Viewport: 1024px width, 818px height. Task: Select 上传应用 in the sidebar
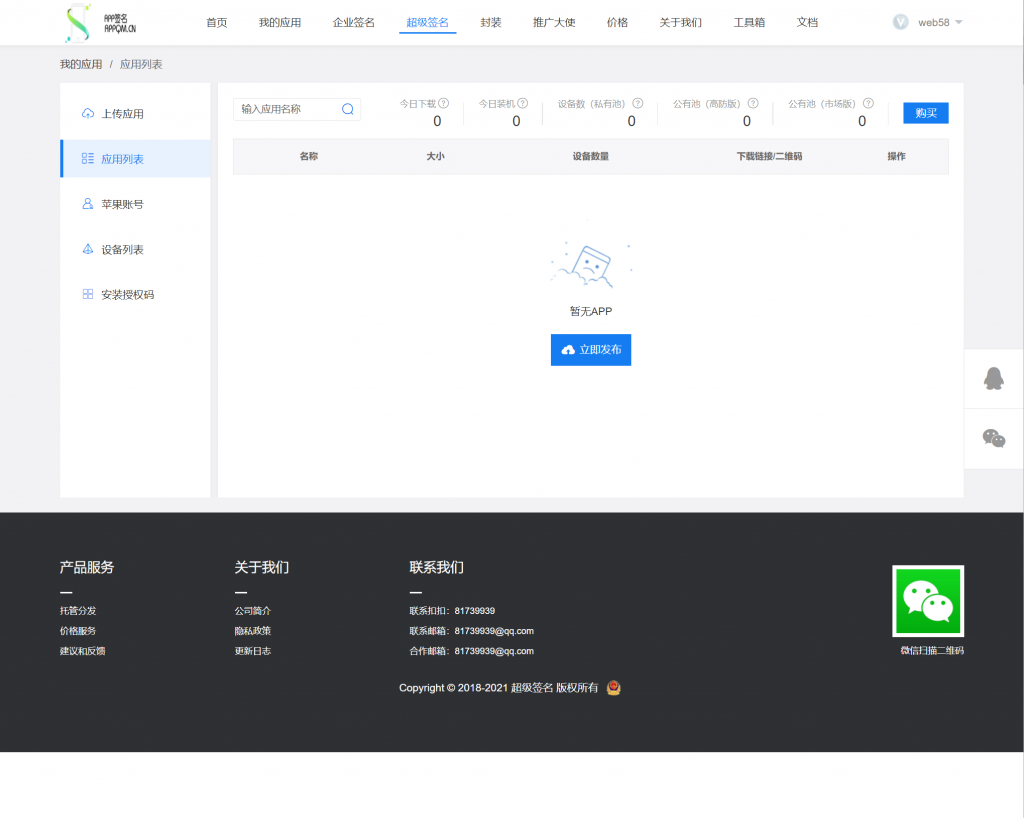tap(122, 114)
